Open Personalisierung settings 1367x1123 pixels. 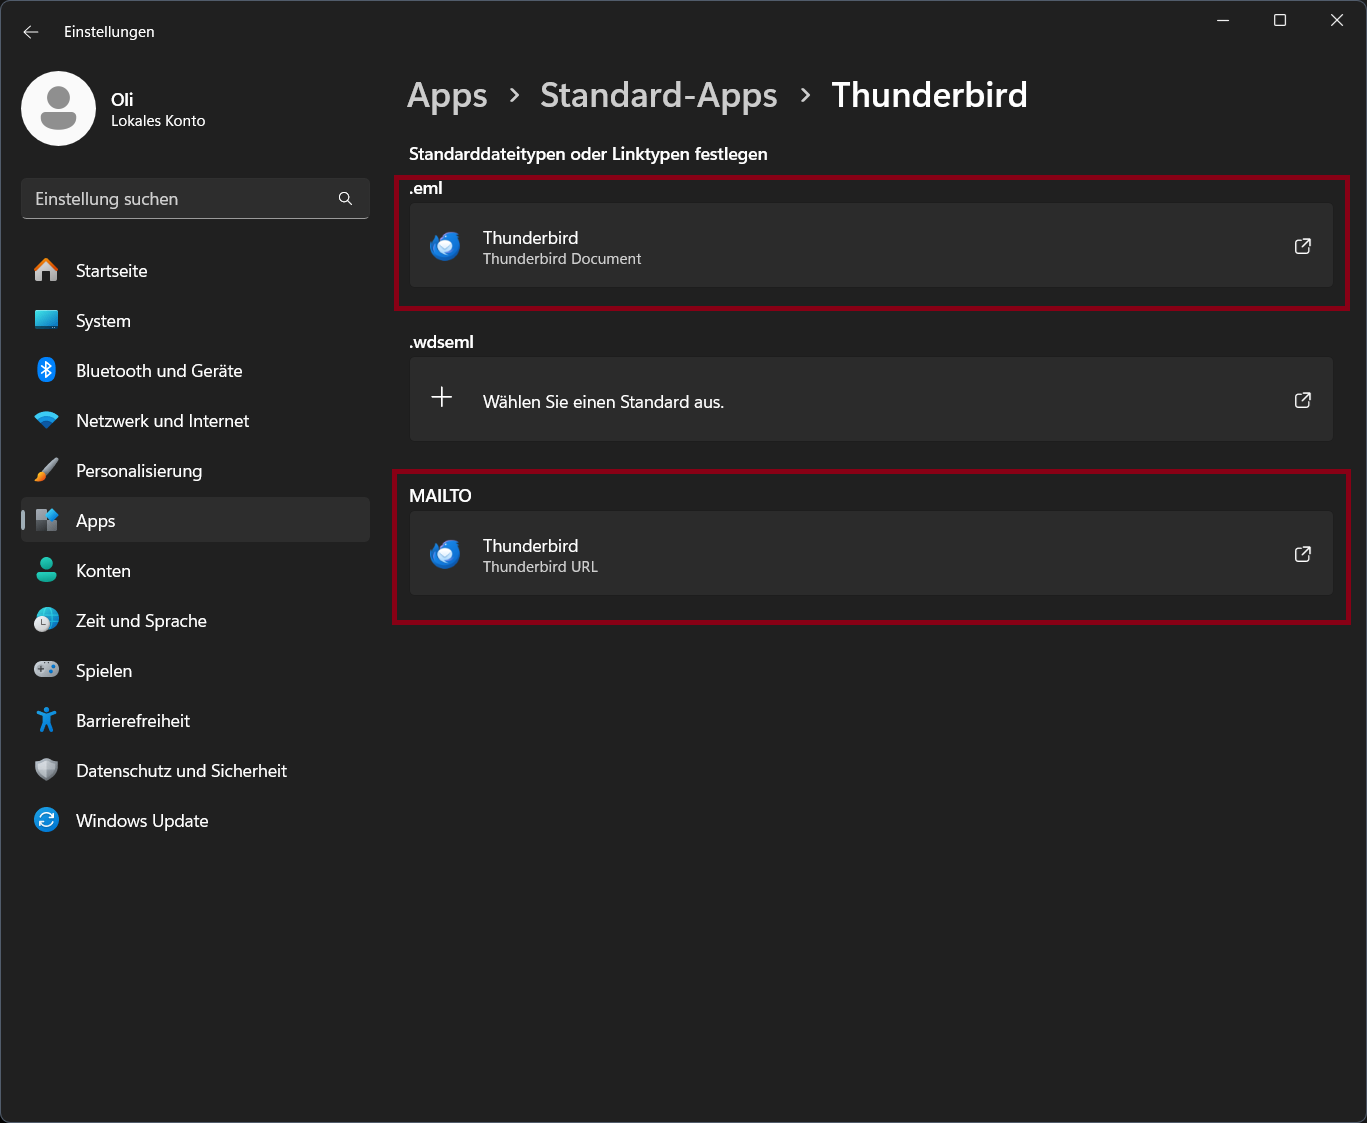point(139,471)
